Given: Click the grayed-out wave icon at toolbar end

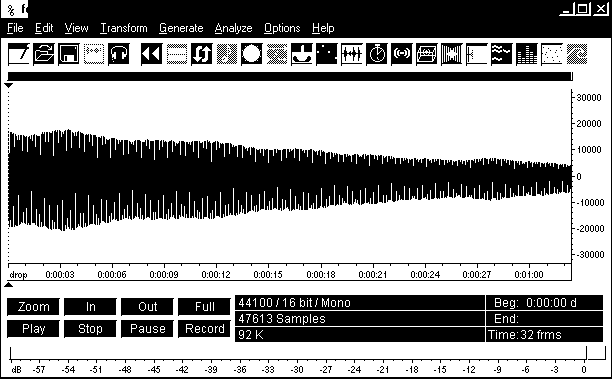Looking at the screenshot, I should click(576, 54).
